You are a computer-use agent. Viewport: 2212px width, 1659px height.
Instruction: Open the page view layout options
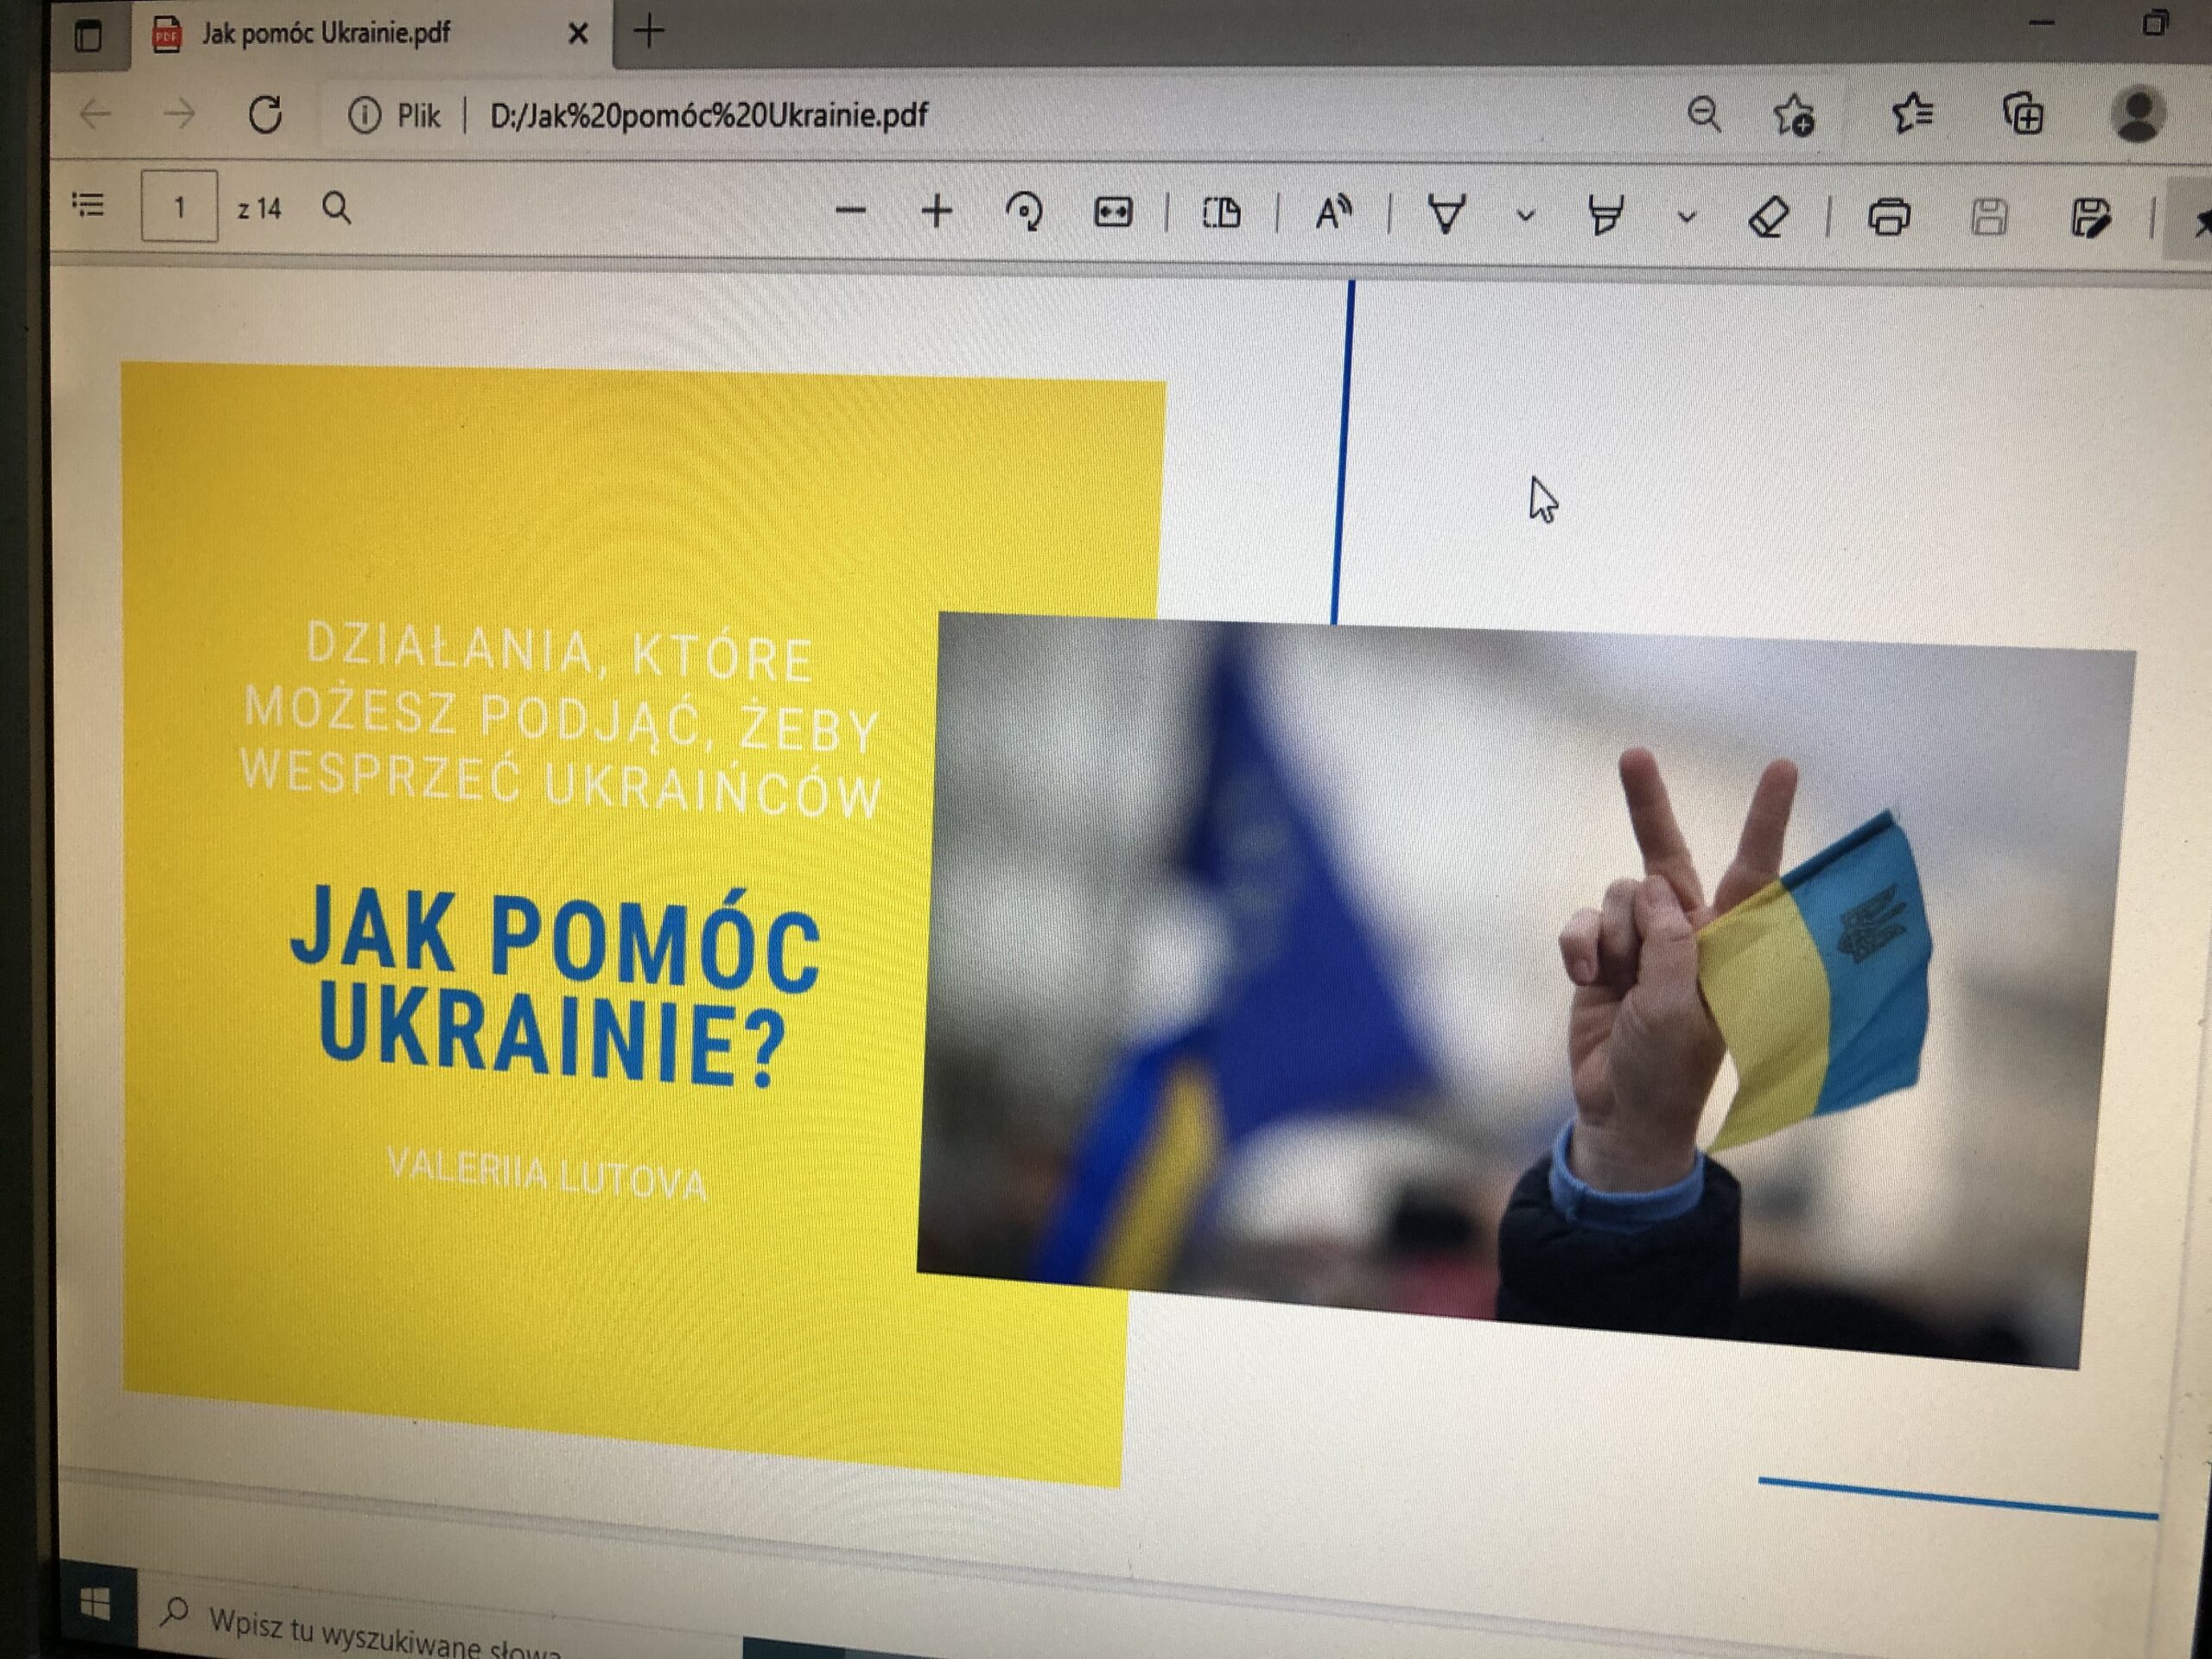(x=1221, y=213)
